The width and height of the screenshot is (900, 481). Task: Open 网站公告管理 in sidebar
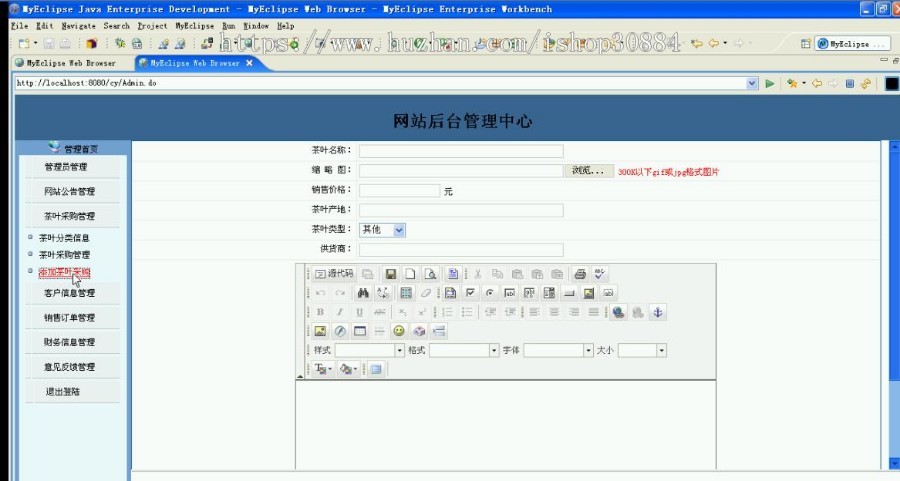click(69, 192)
